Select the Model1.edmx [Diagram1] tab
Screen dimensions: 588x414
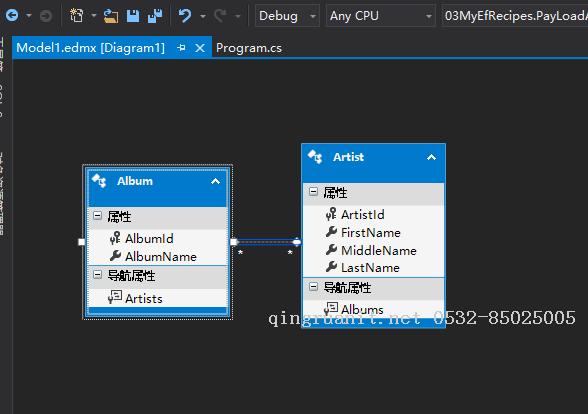(x=90, y=48)
